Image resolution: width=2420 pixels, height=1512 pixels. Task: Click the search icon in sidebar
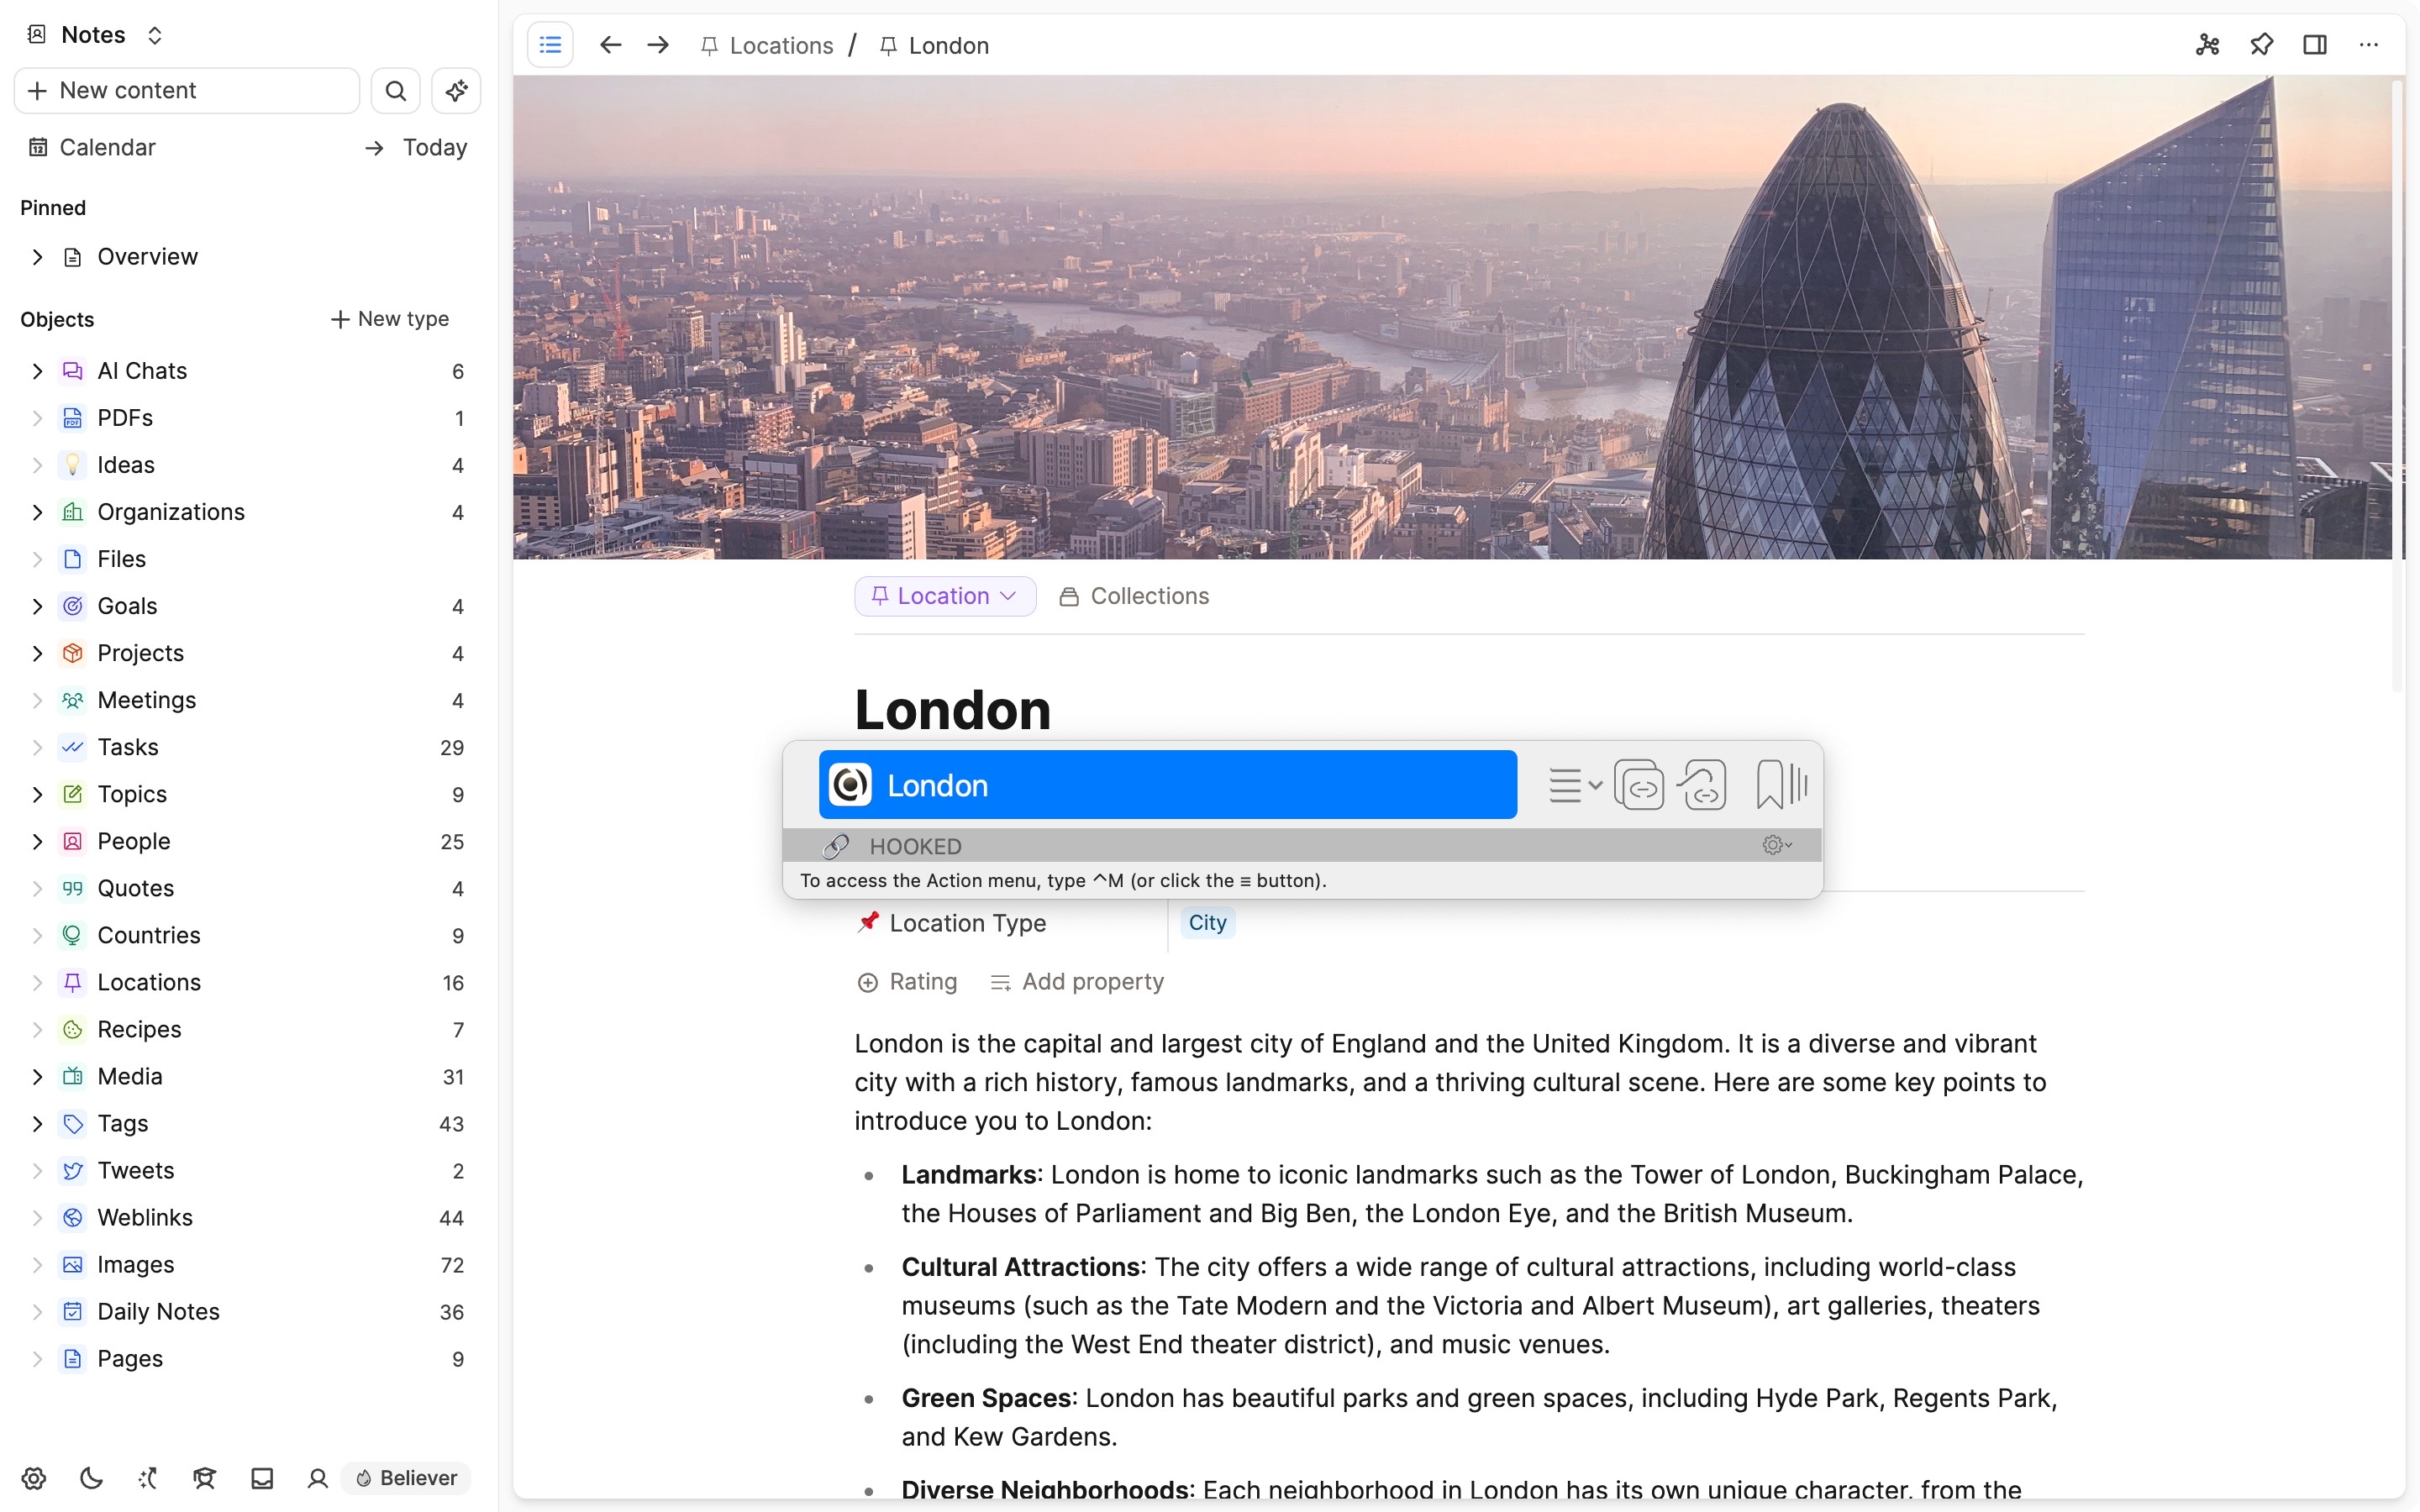pyautogui.click(x=394, y=91)
